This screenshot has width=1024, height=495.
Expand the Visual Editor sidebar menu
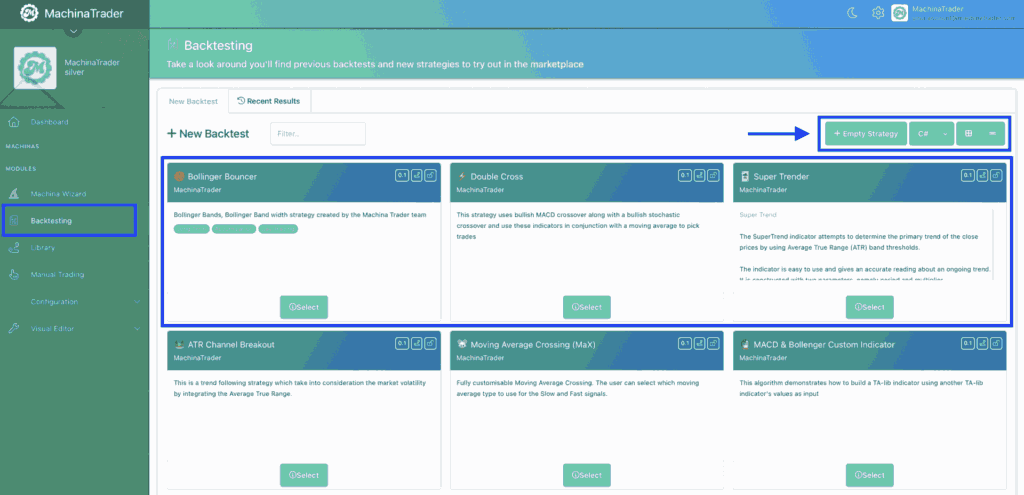coord(137,328)
